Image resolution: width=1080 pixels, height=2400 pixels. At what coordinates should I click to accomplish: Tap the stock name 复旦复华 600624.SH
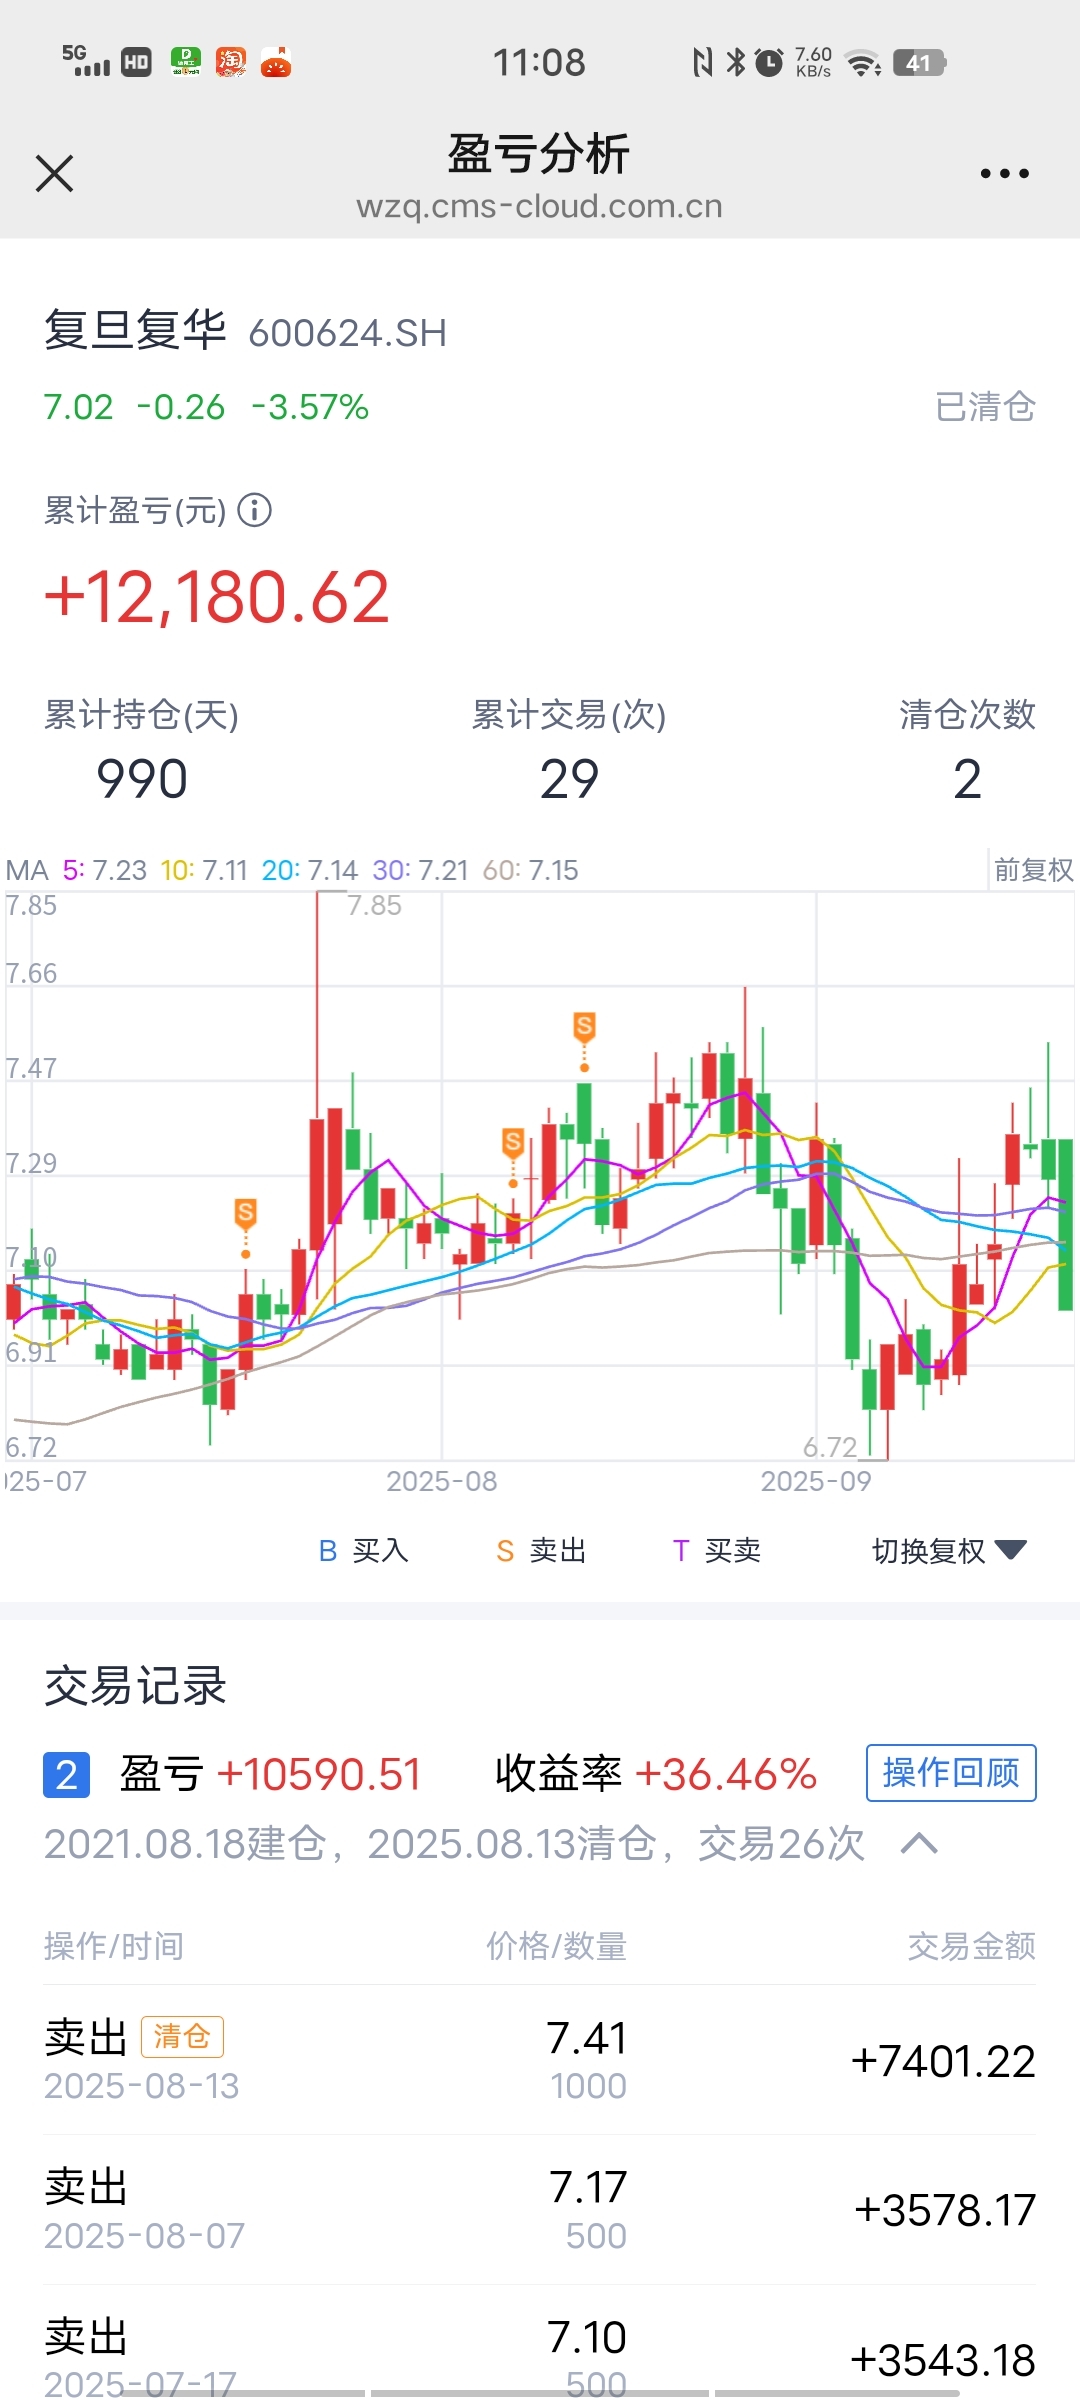pos(245,331)
